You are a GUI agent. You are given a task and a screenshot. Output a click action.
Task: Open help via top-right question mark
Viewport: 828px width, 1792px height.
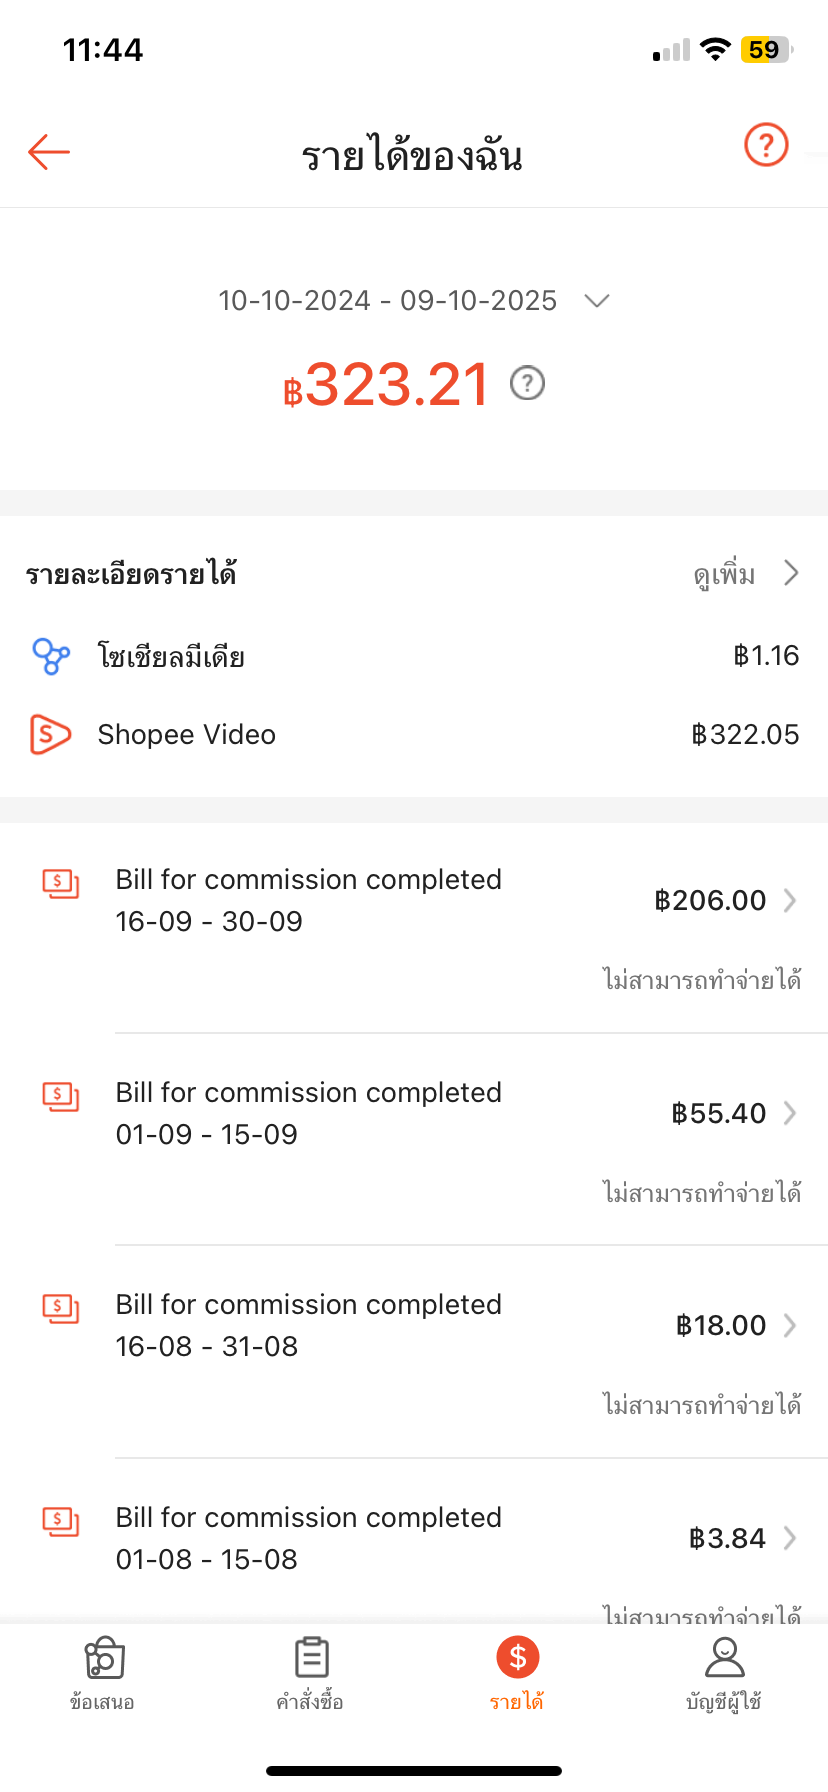[766, 146]
